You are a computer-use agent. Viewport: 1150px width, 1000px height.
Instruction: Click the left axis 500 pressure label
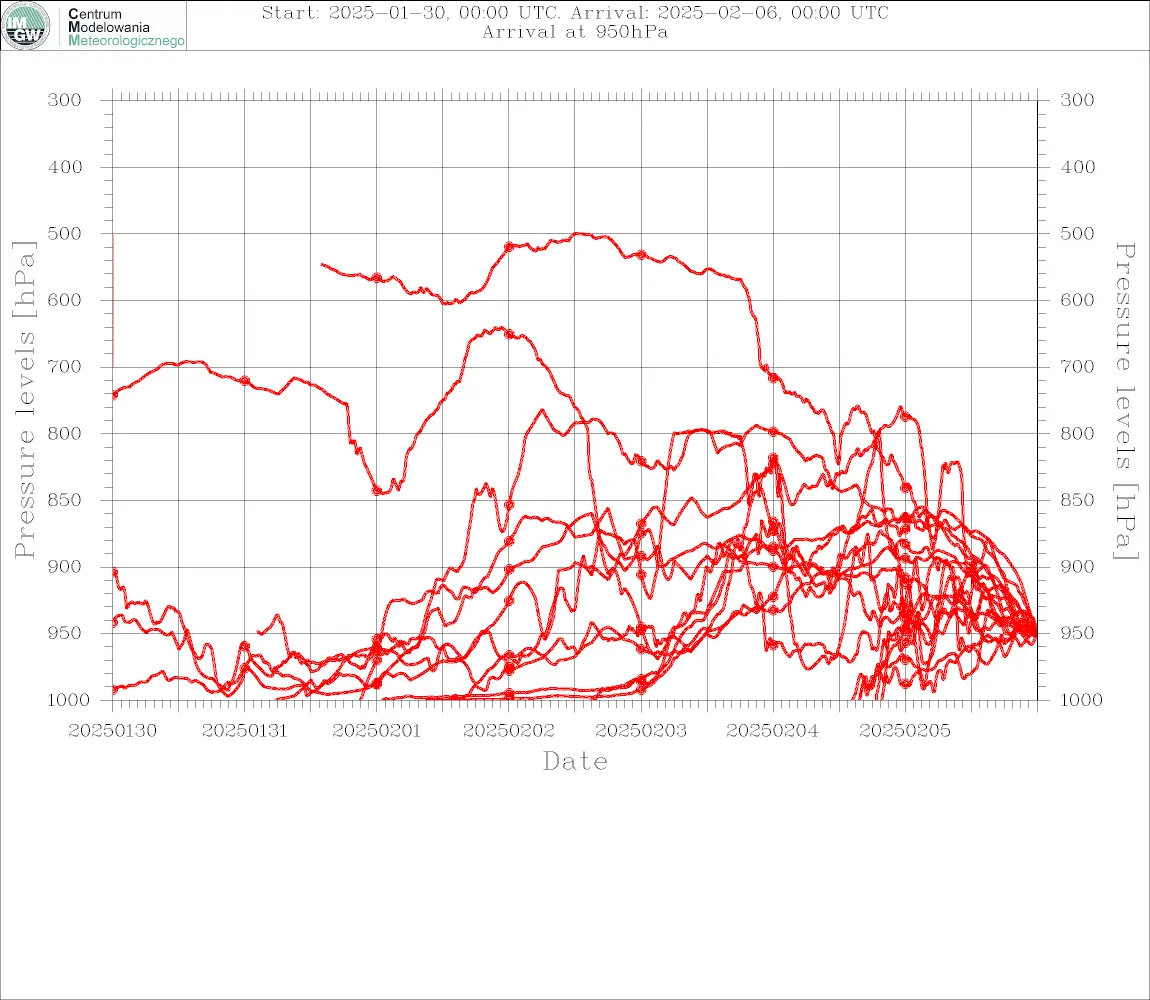click(65, 233)
